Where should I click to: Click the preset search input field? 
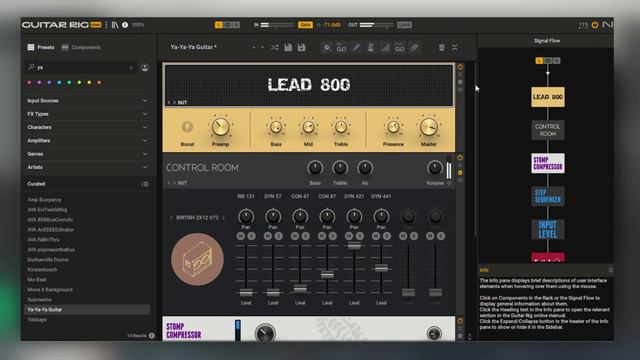(82, 68)
